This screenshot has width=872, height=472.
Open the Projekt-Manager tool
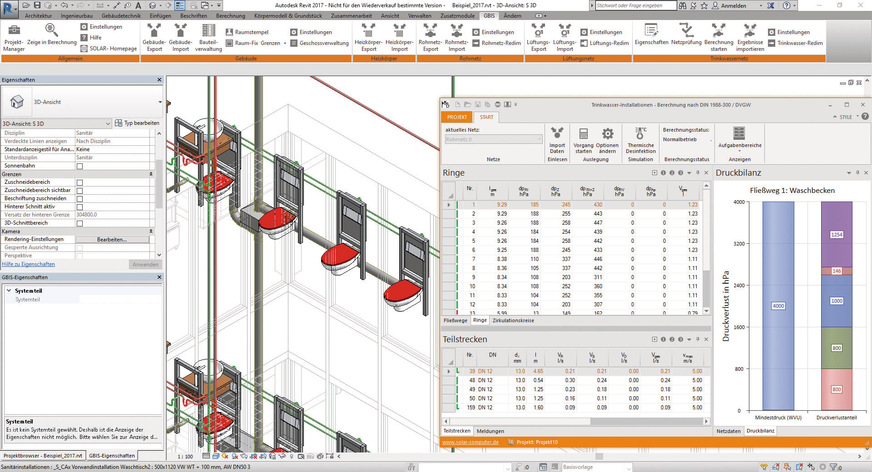(16, 37)
